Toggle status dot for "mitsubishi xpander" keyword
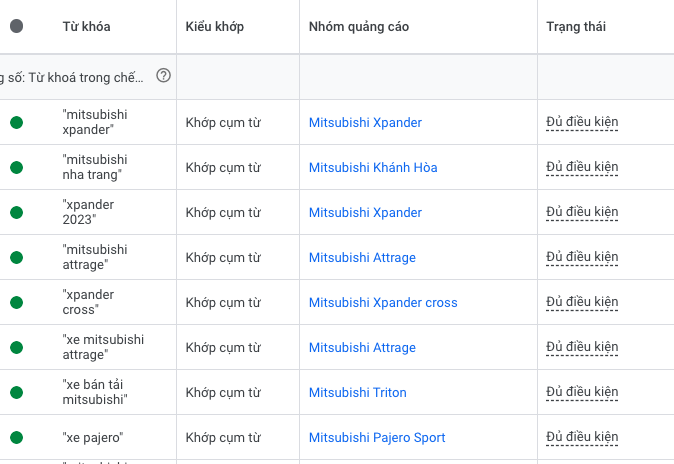 tap(17, 123)
